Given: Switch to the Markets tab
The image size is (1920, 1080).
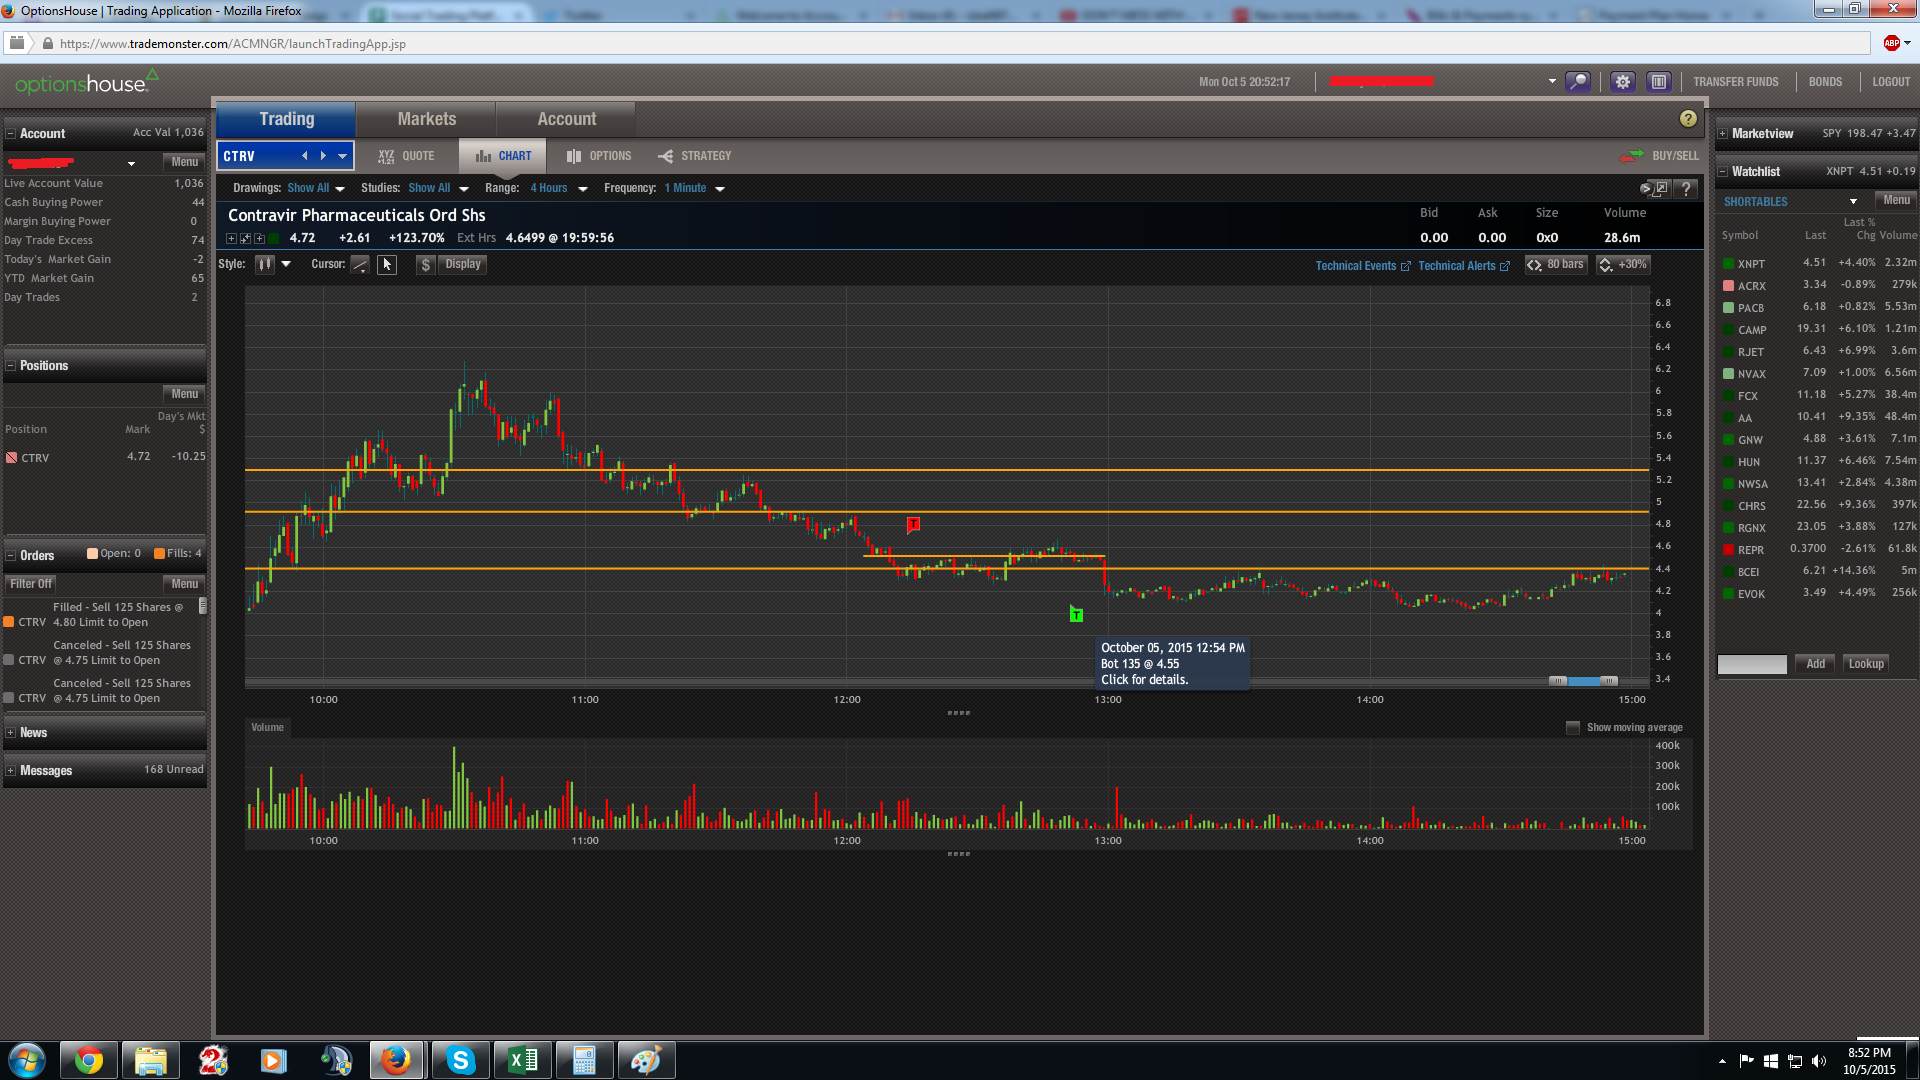Looking at the screenshot, I should pos(426,119).
